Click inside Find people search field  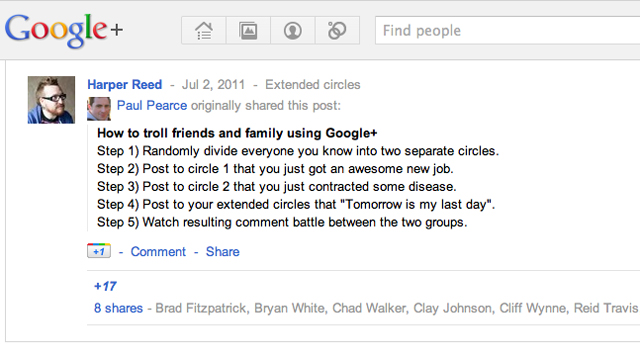[507, 31]
